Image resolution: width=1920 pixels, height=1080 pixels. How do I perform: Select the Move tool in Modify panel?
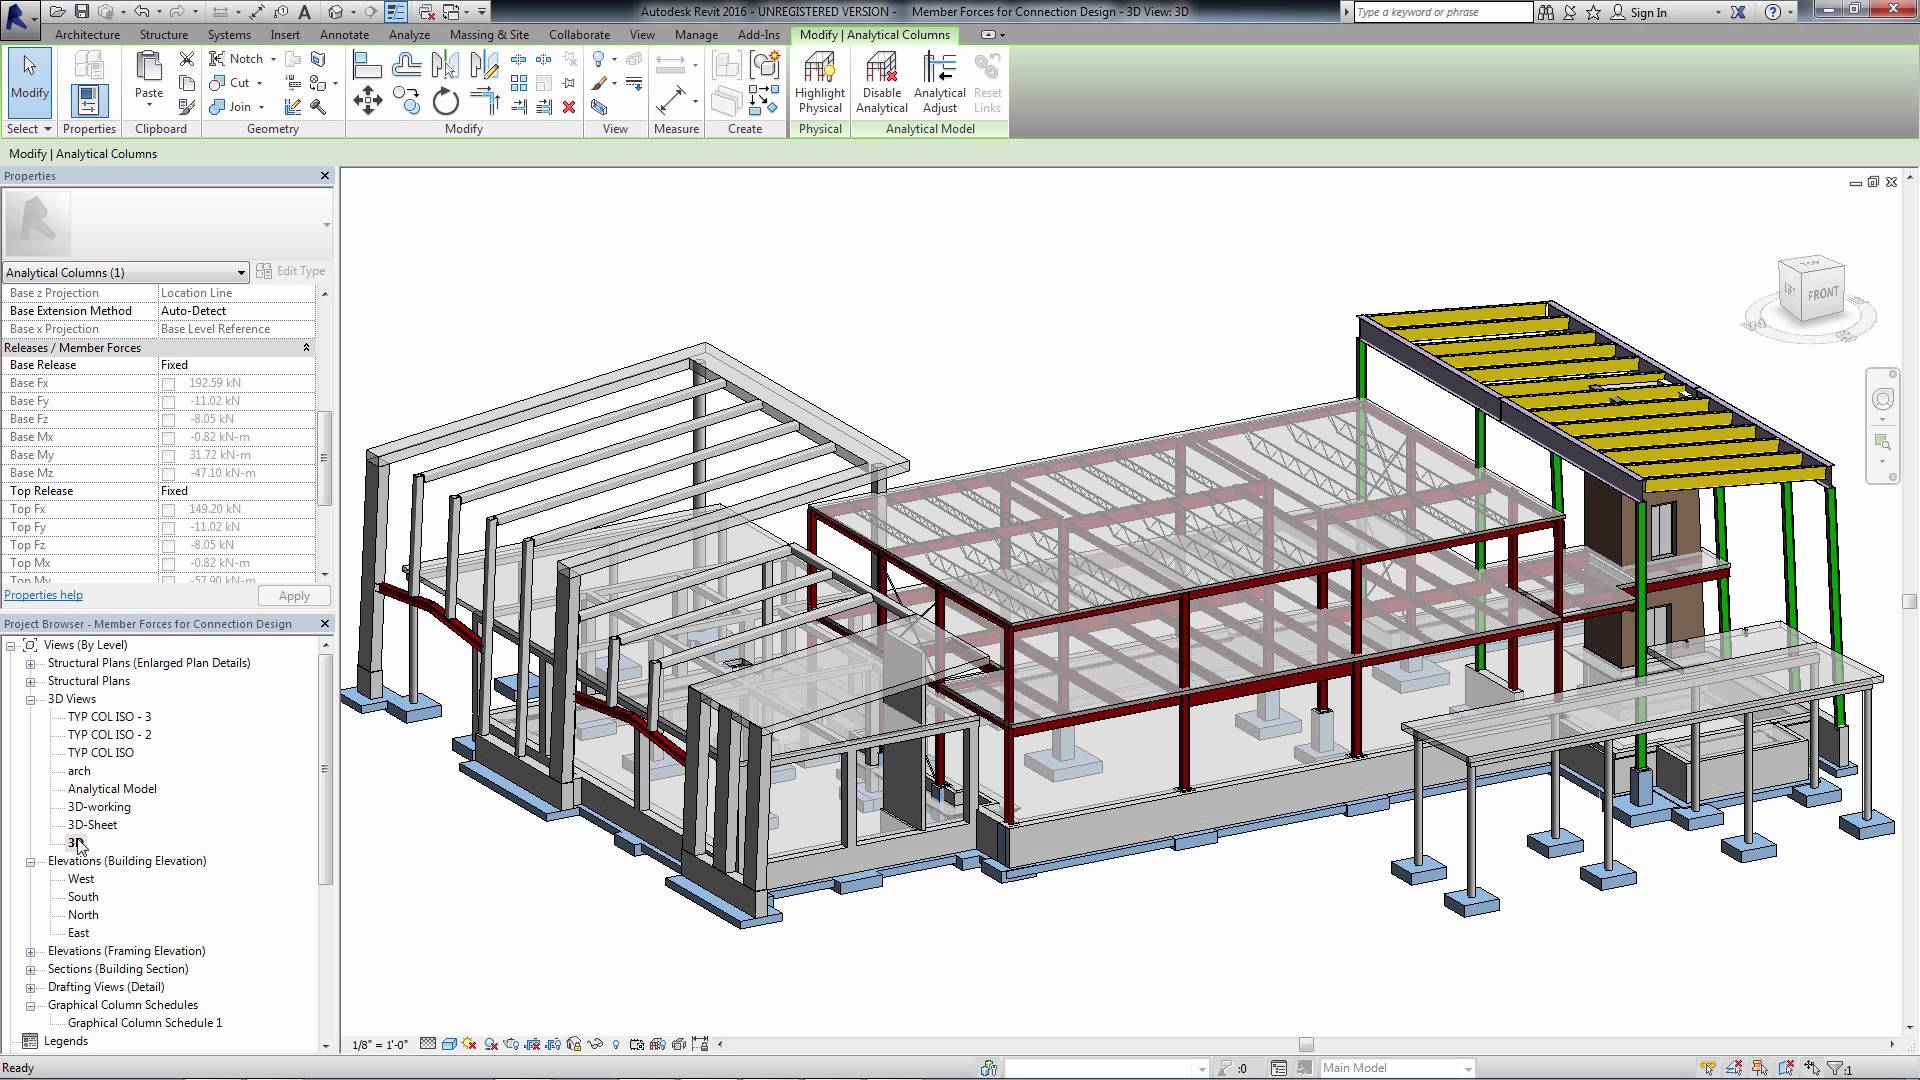[367, 100]
